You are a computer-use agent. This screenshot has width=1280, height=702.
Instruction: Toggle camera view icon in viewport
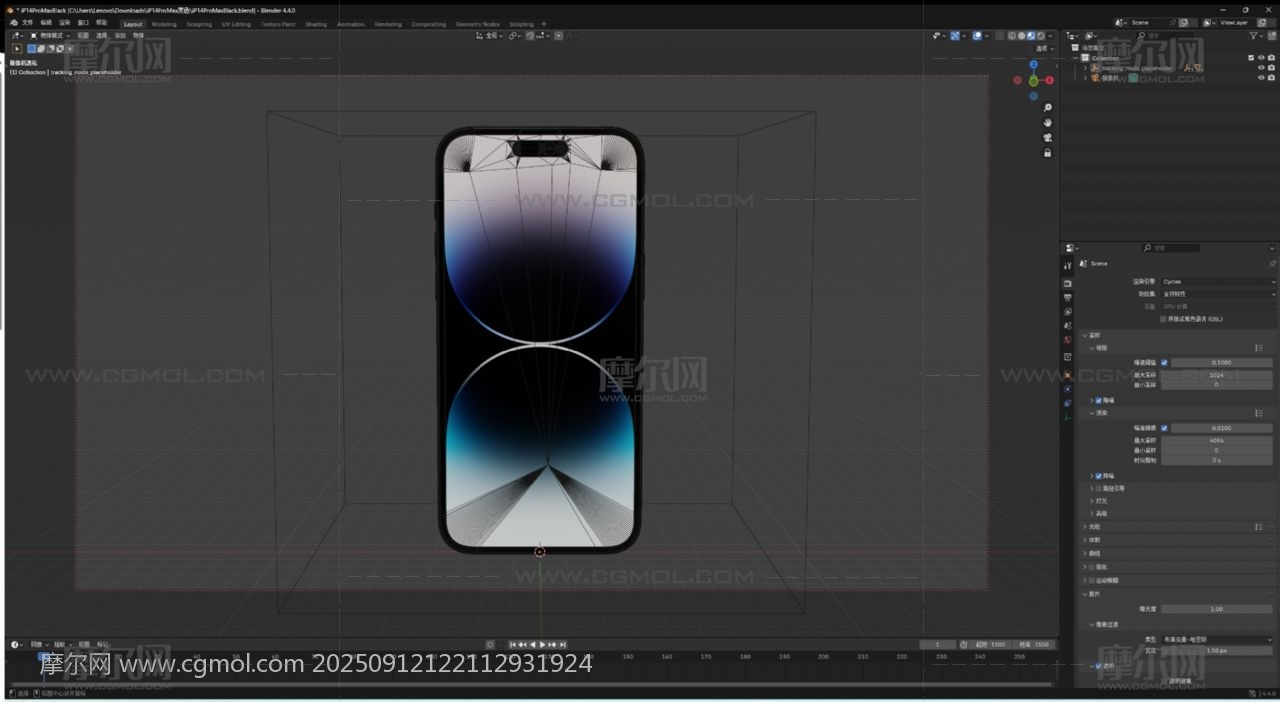tap(1048, 138)
